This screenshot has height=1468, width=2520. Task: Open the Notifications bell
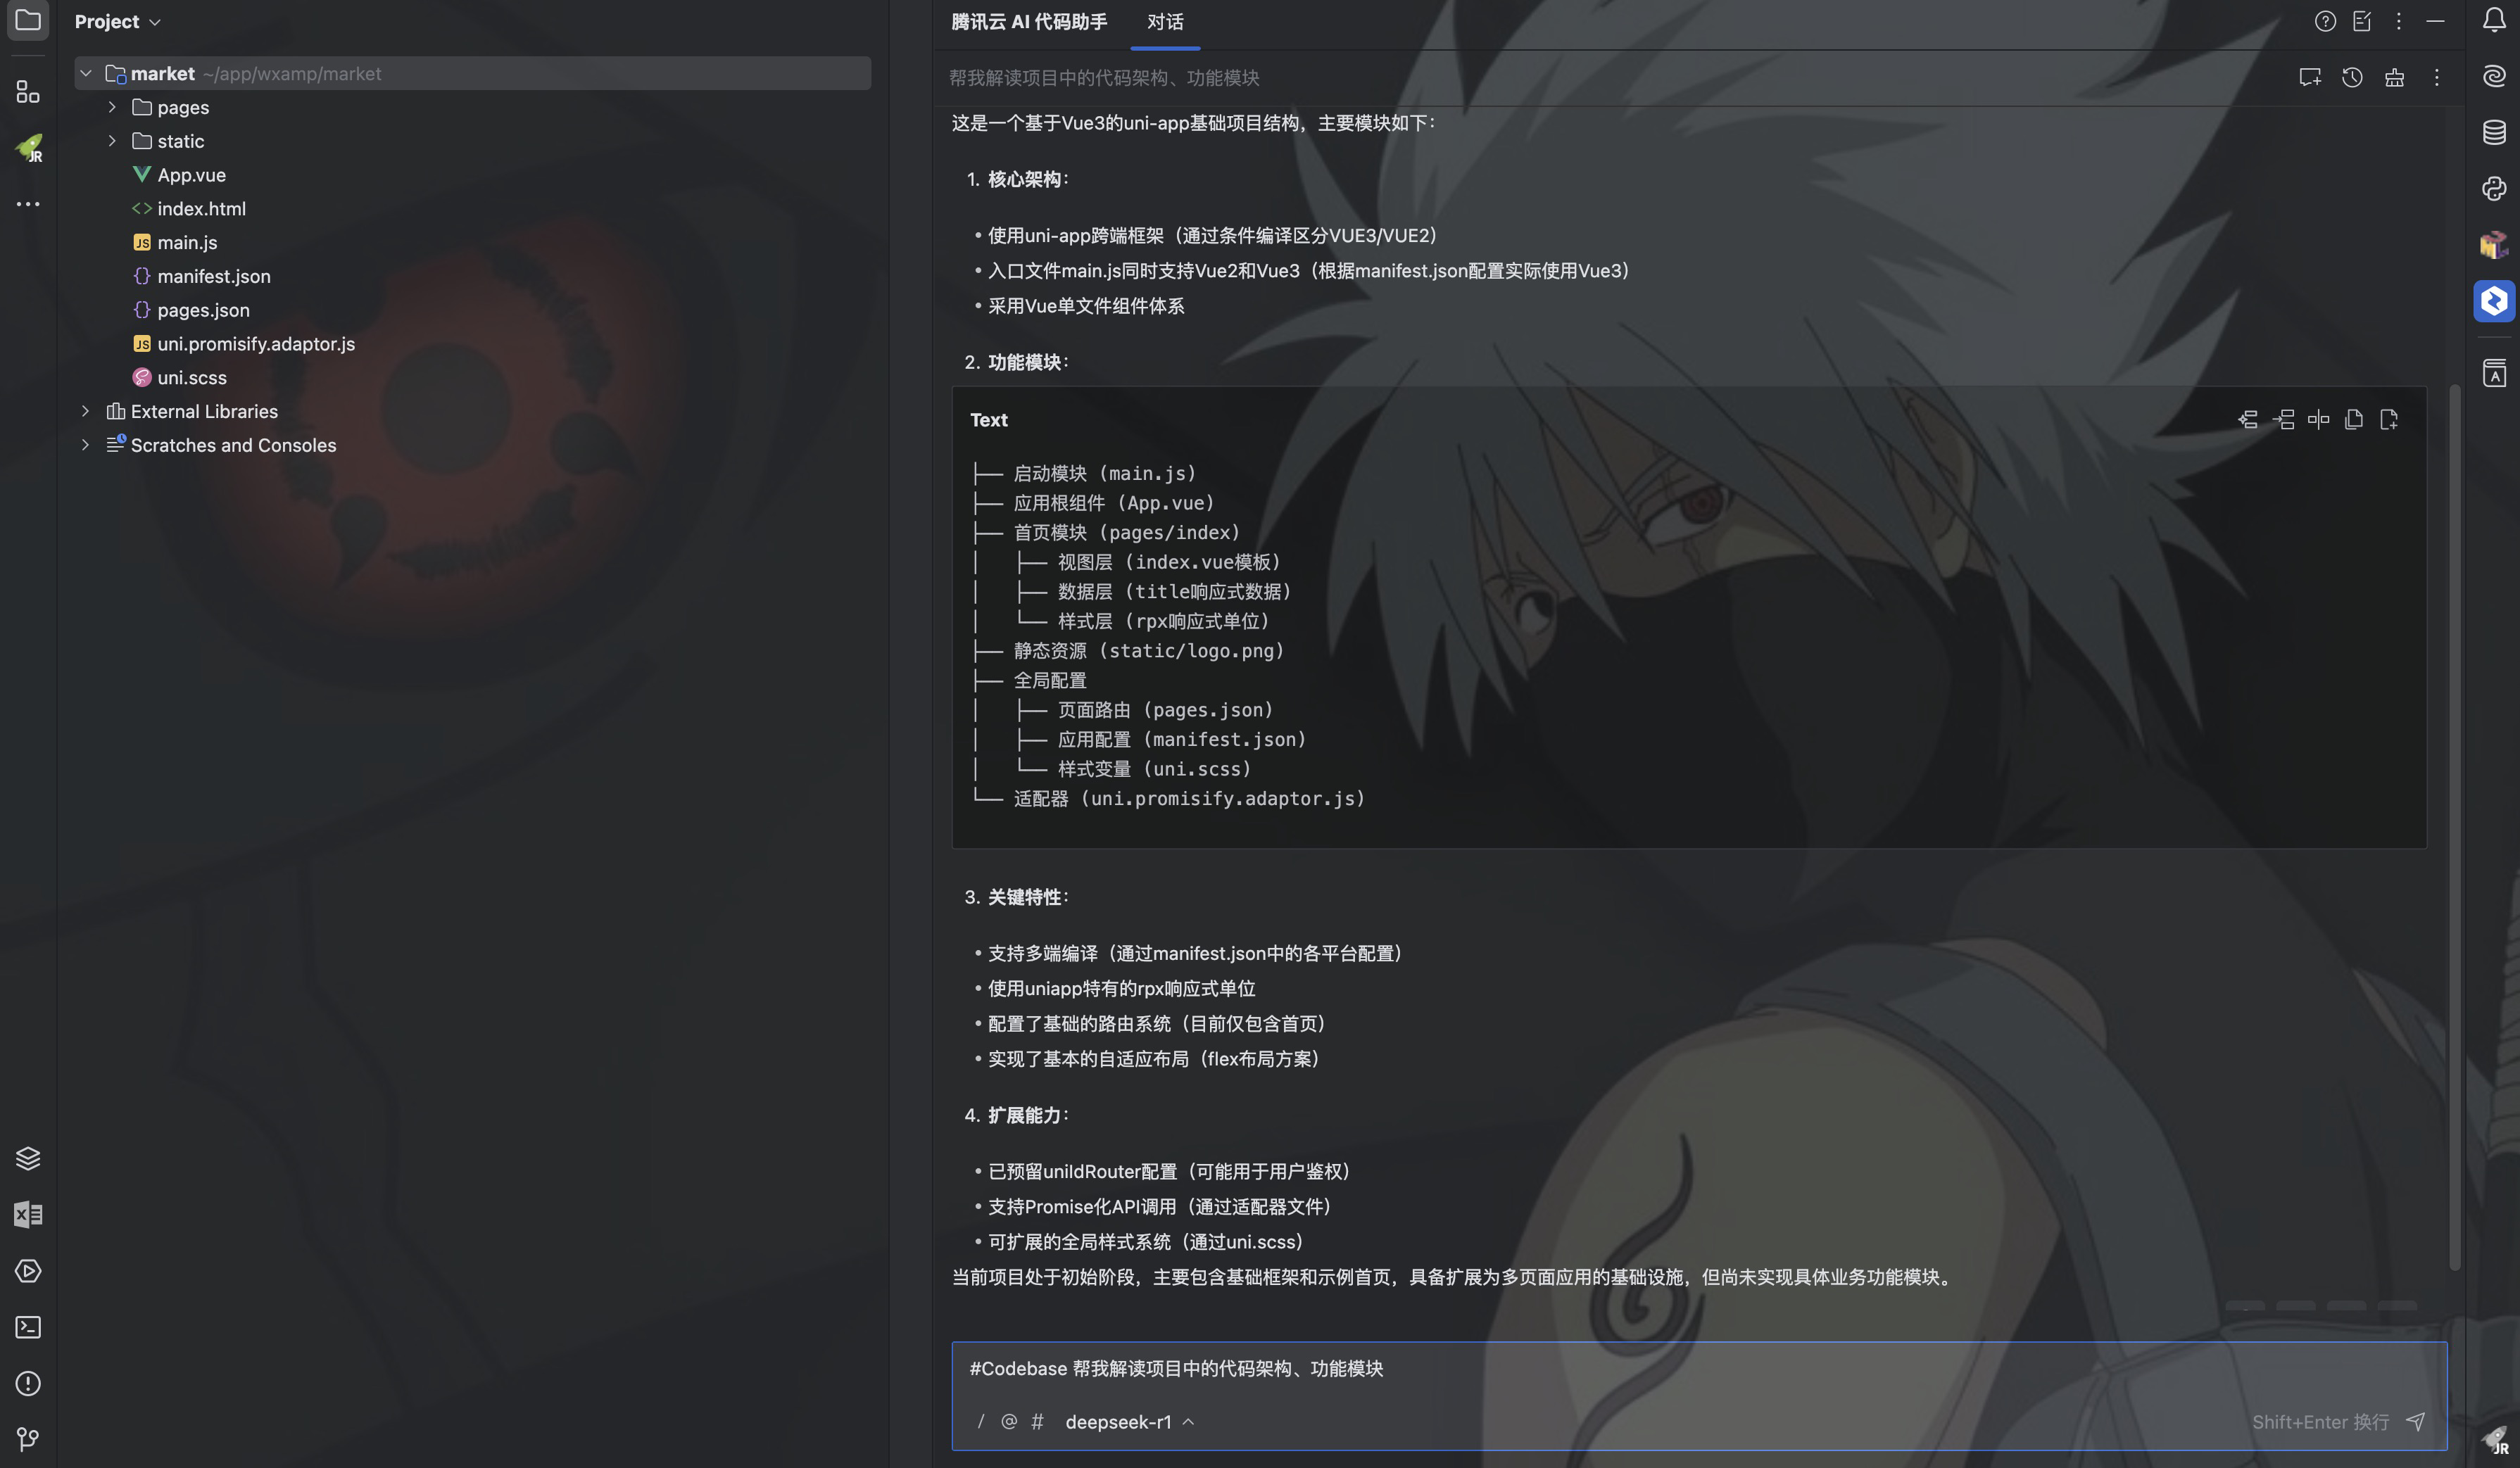point(2494,20)
